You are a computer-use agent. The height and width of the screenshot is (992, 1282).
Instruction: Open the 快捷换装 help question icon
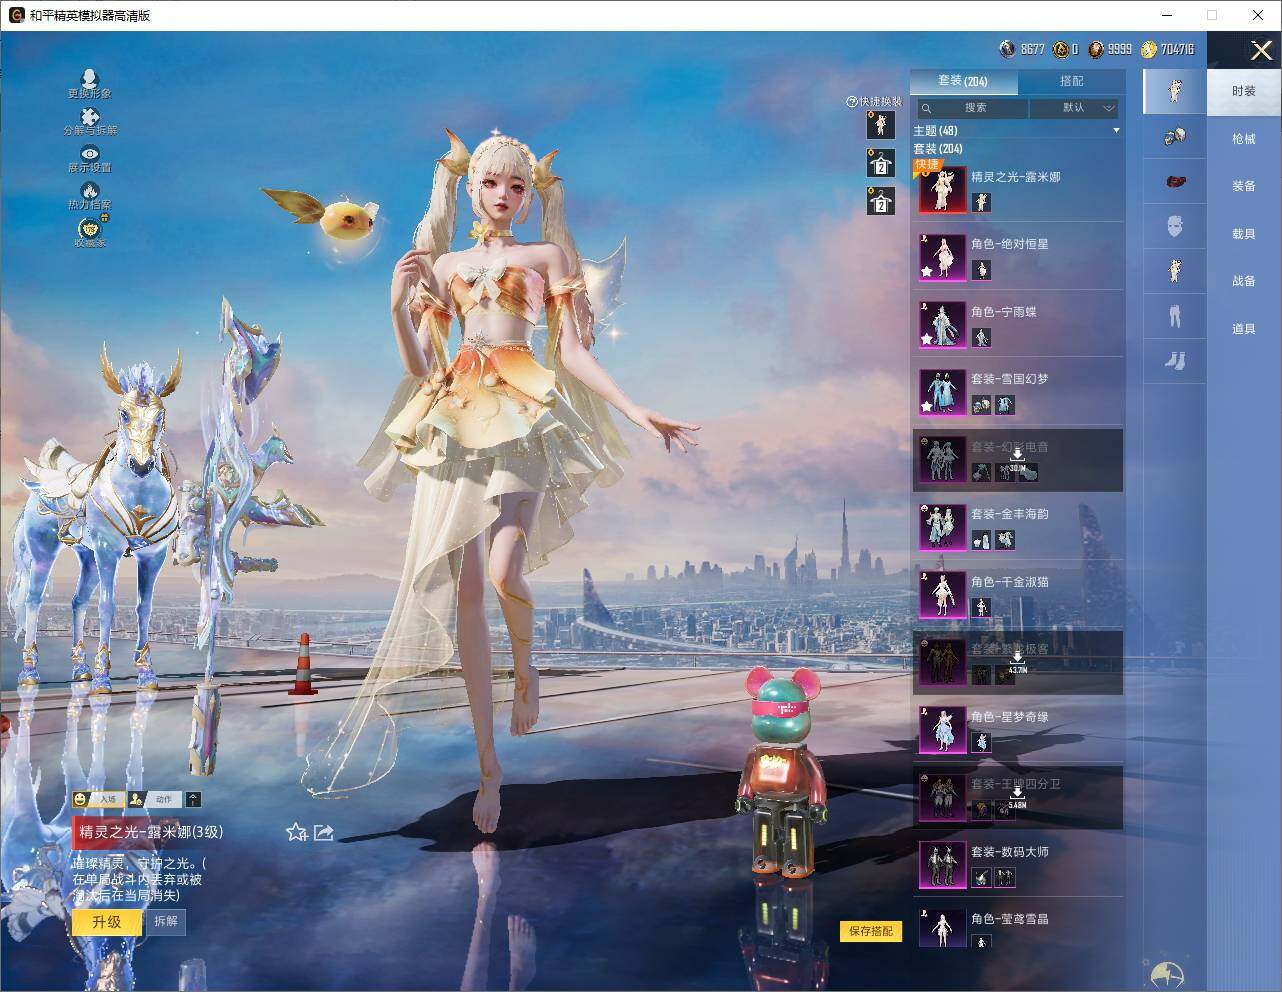coord(852,101)
